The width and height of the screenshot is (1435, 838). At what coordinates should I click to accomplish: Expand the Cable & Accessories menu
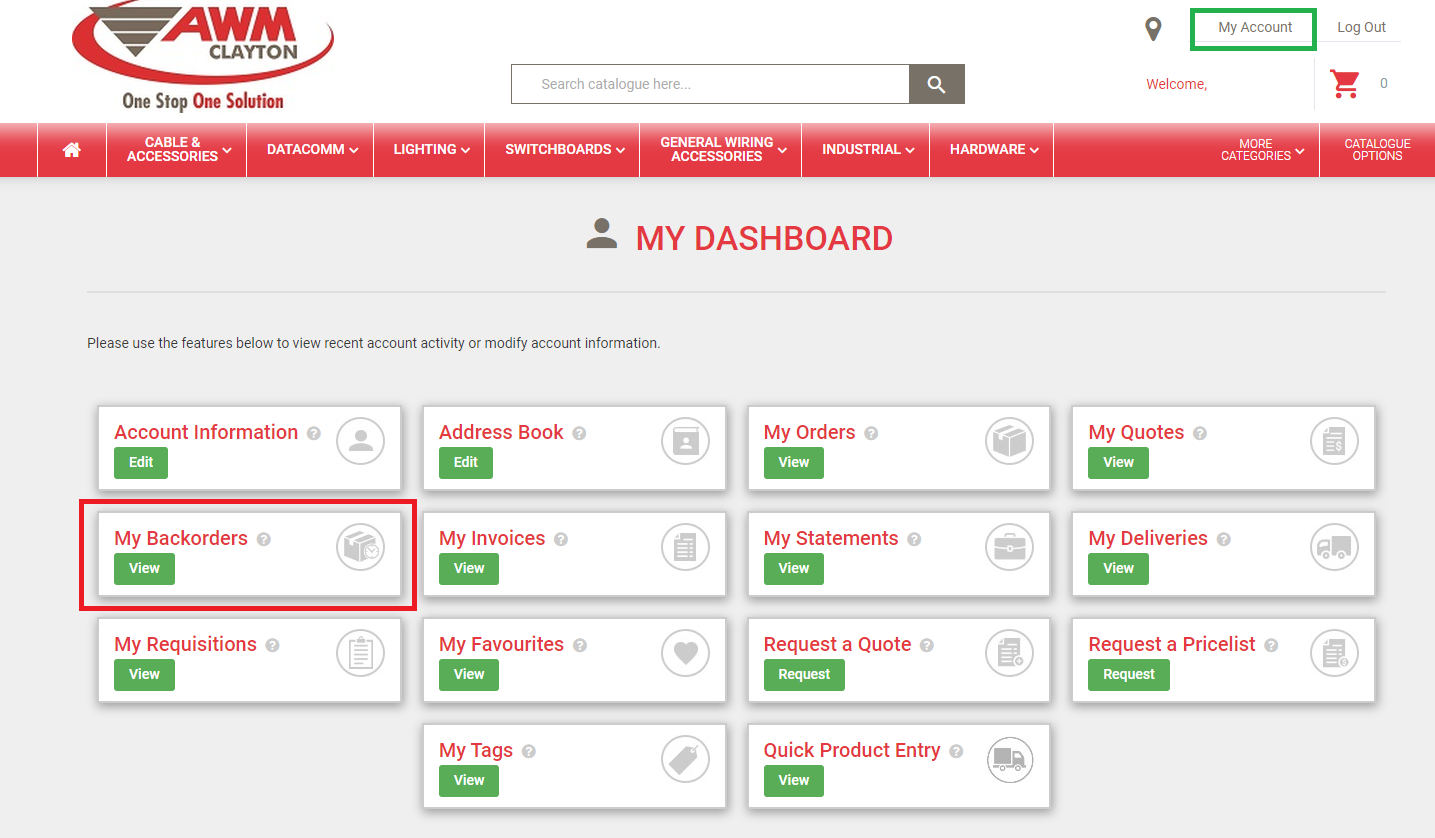click(x=177, y=150)
